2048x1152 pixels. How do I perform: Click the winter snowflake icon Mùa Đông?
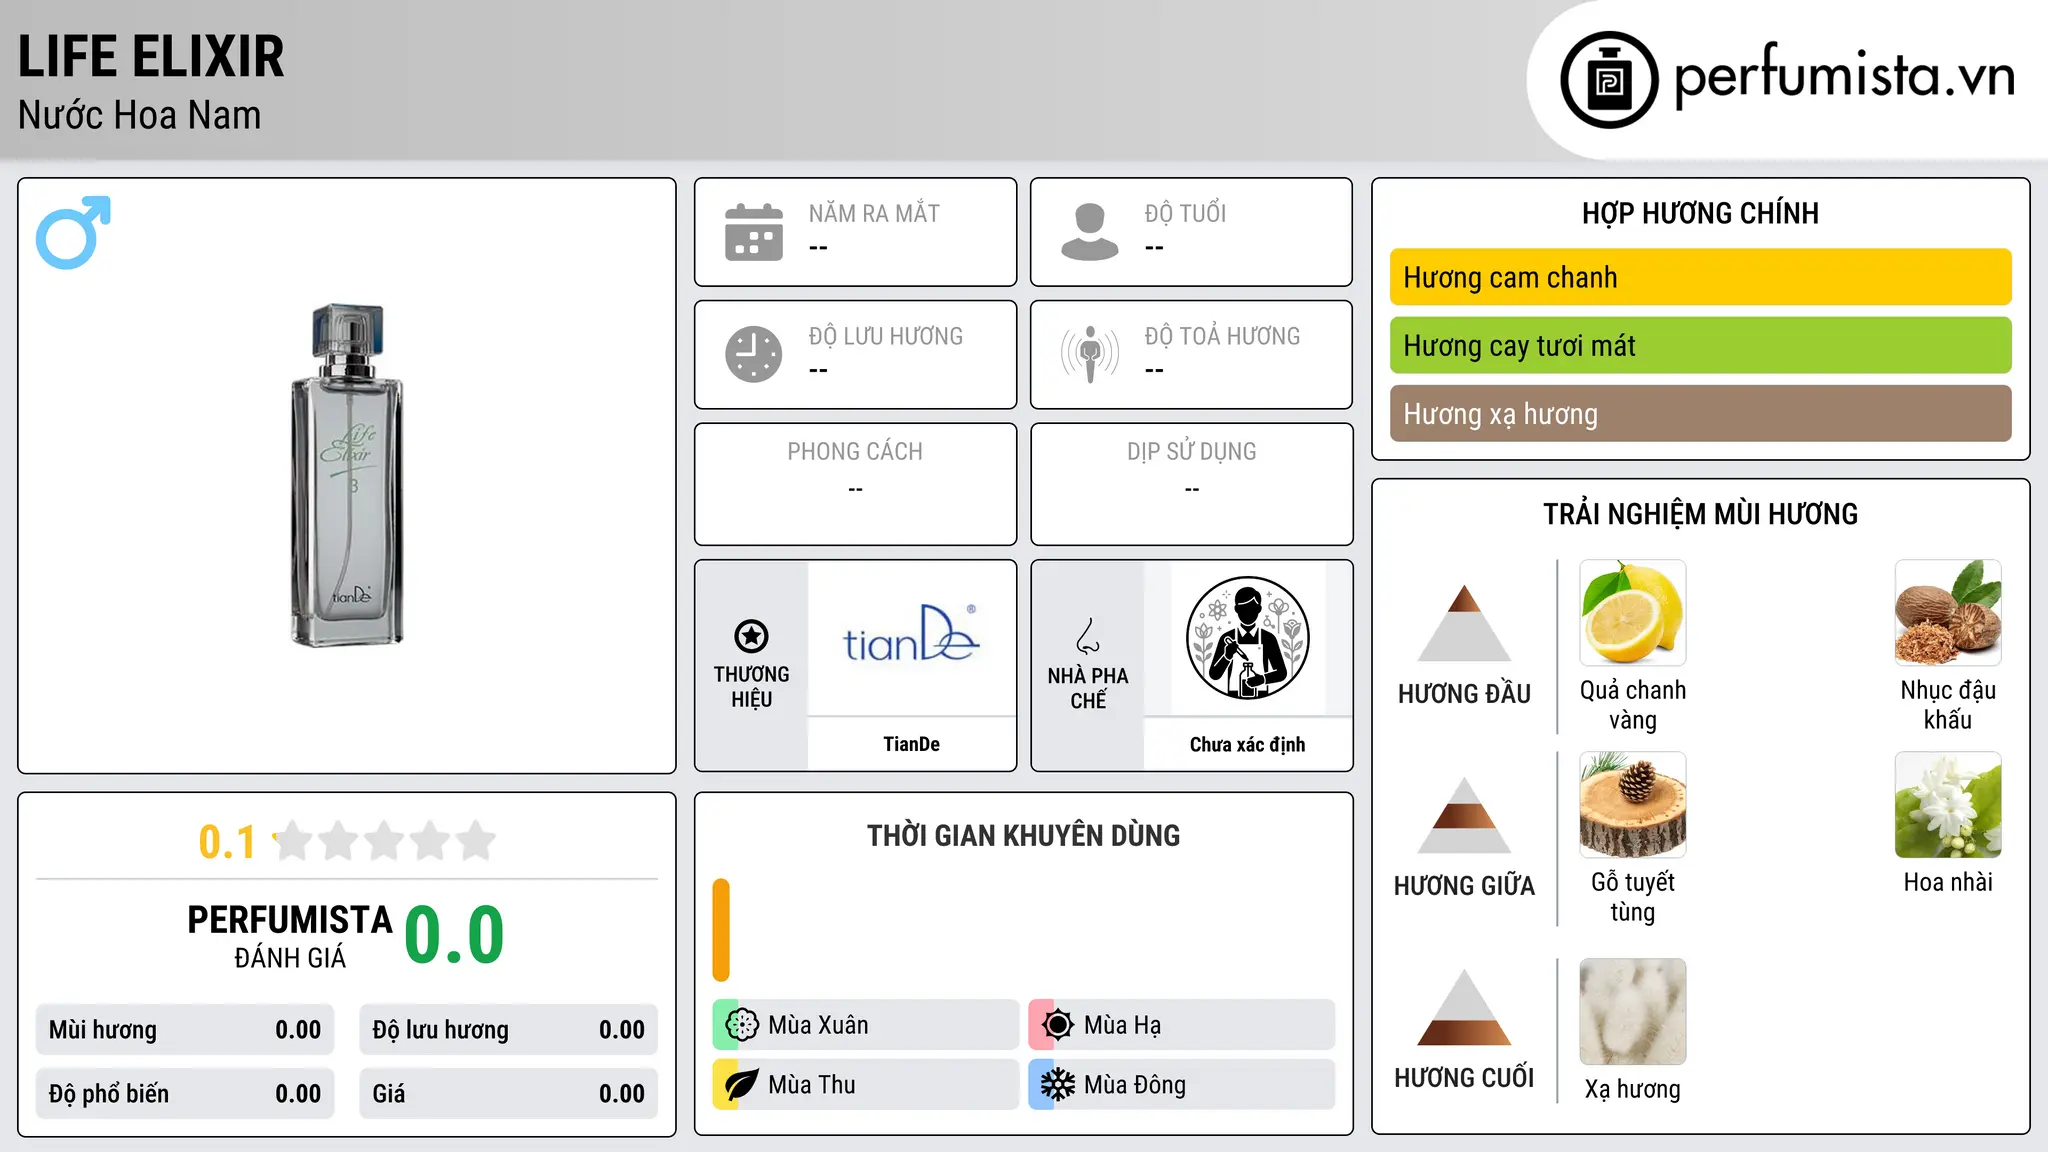[1058, 1085]
